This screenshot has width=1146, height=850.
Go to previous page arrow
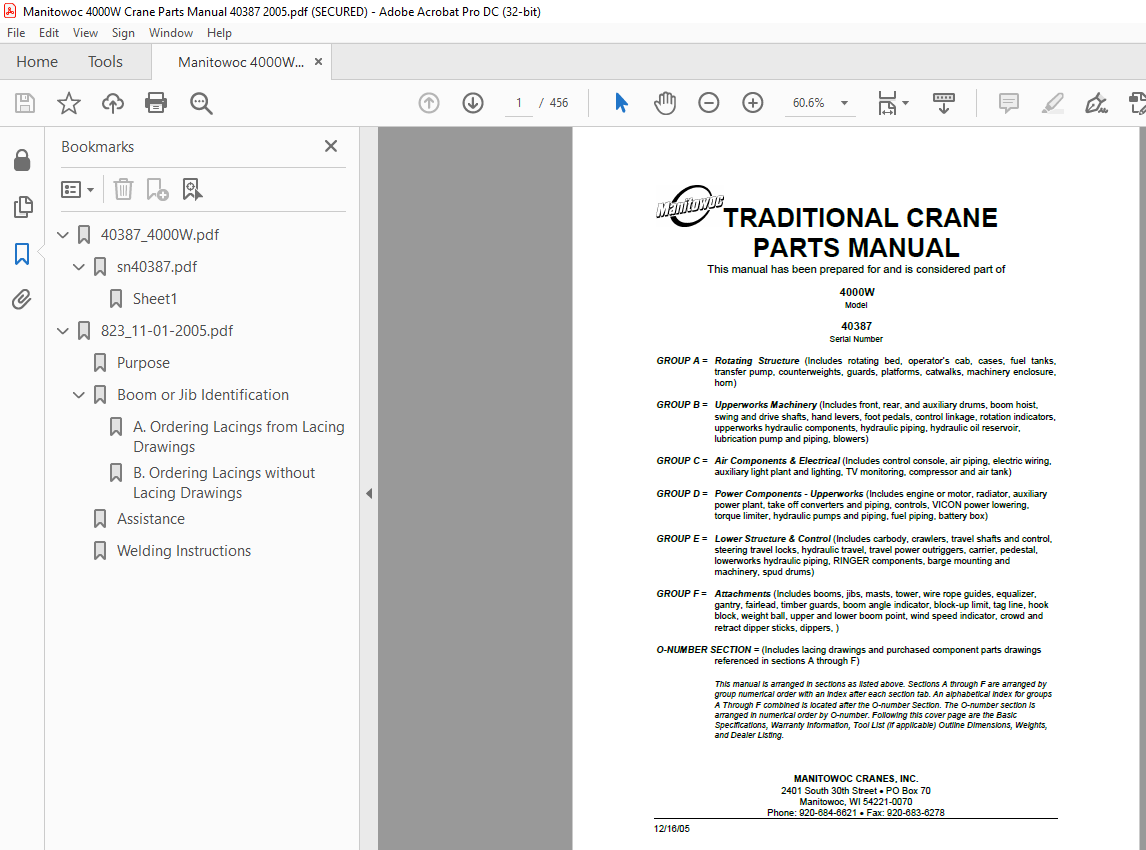click(429, 103)
